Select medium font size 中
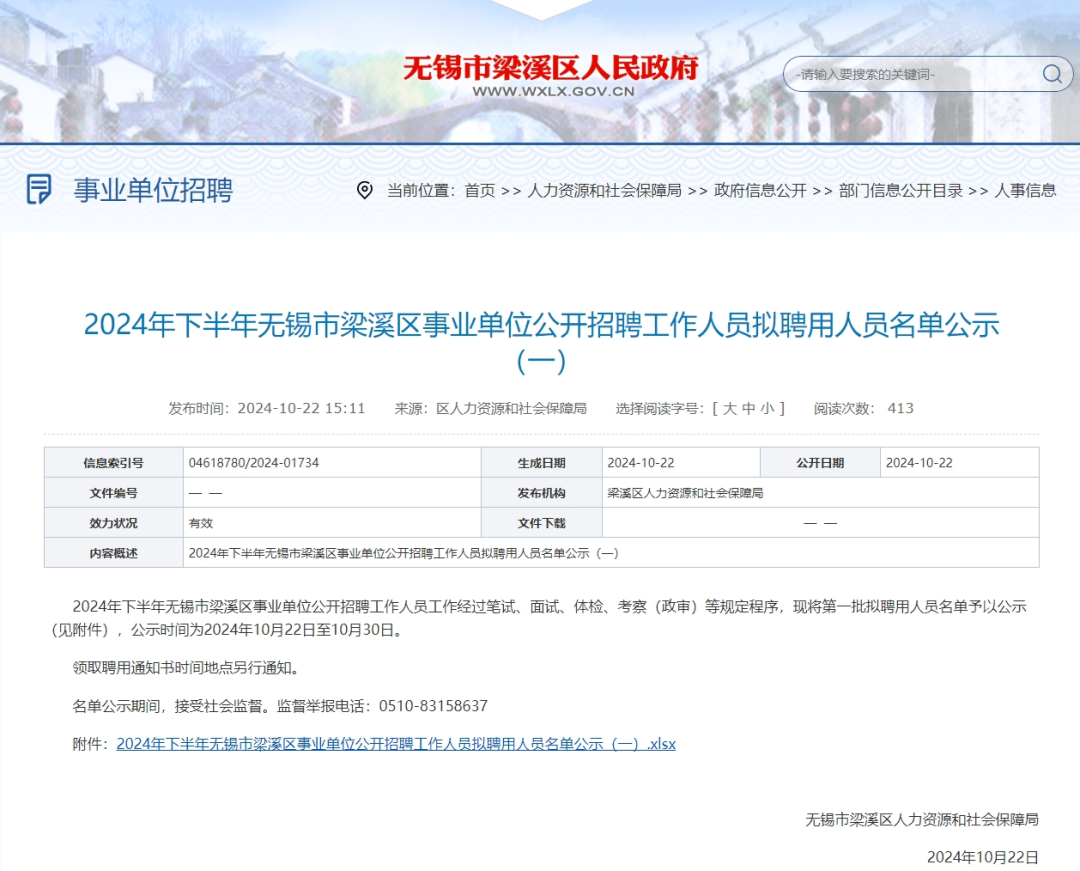The width and height of the screenshot is (1080, 871). point(749,408)
